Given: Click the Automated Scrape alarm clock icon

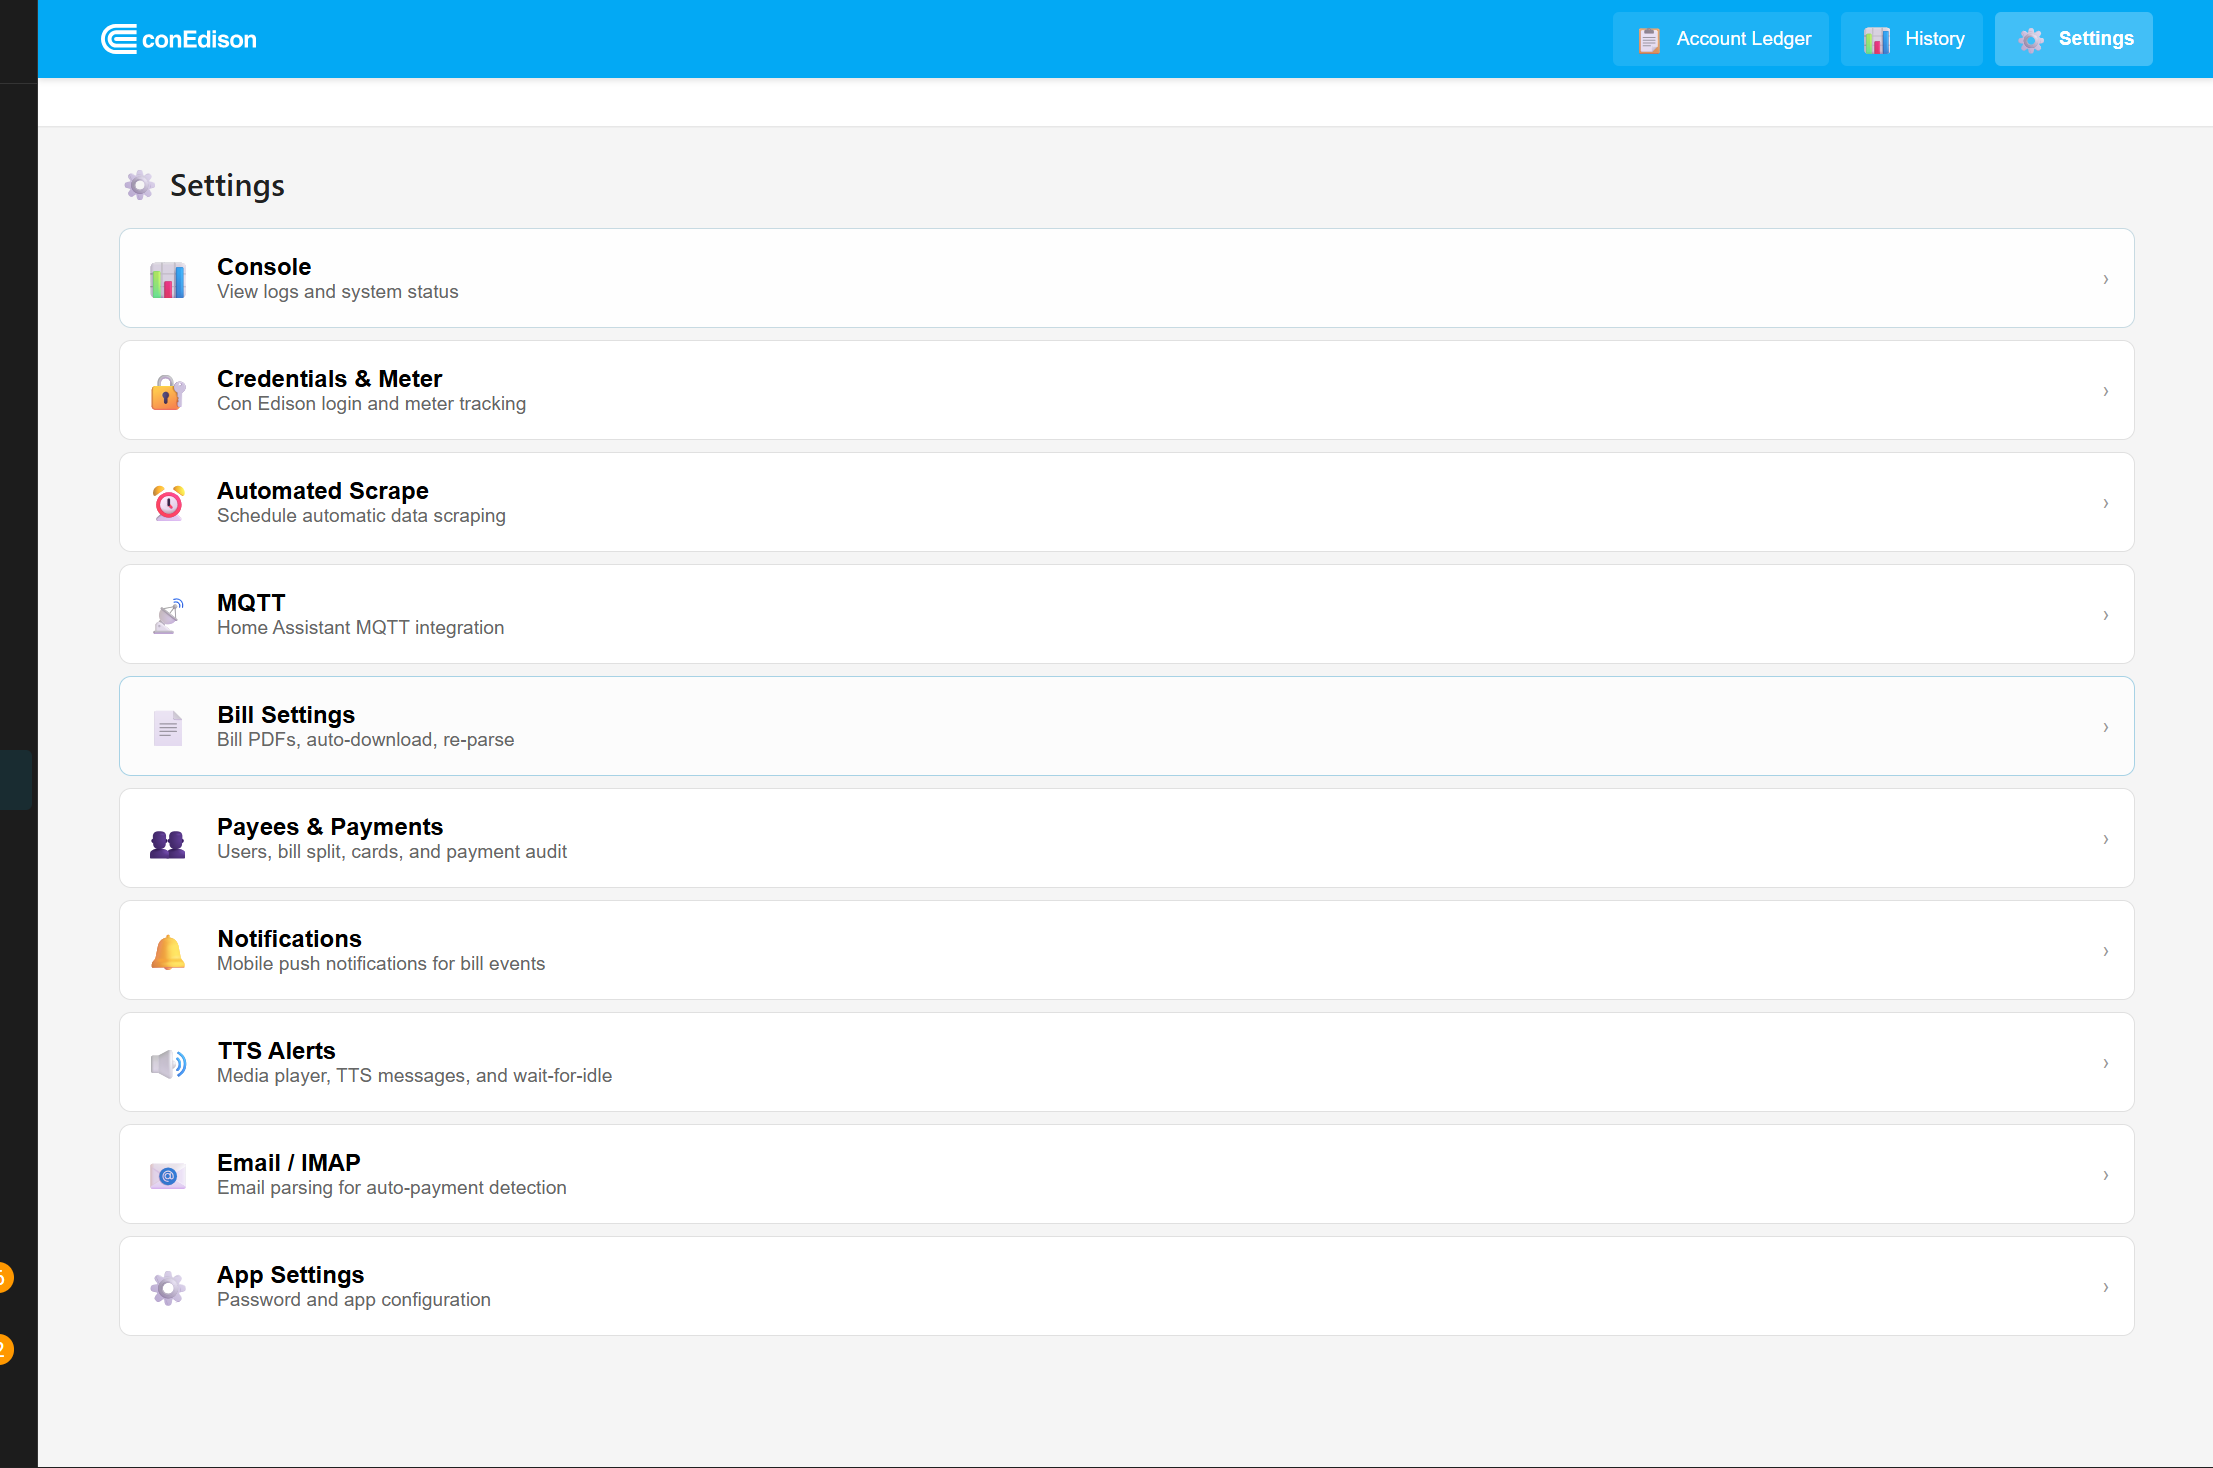Looking at the screenshot, I should [168, 503].
